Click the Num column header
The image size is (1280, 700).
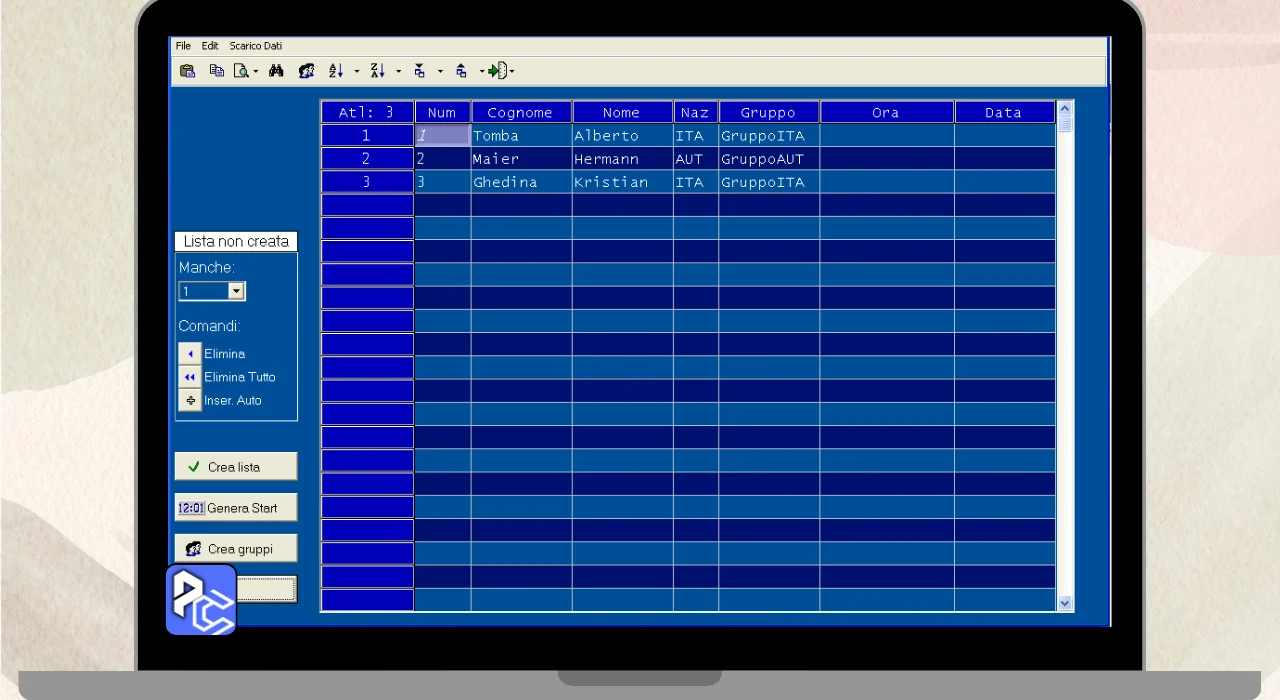[442, 112]
